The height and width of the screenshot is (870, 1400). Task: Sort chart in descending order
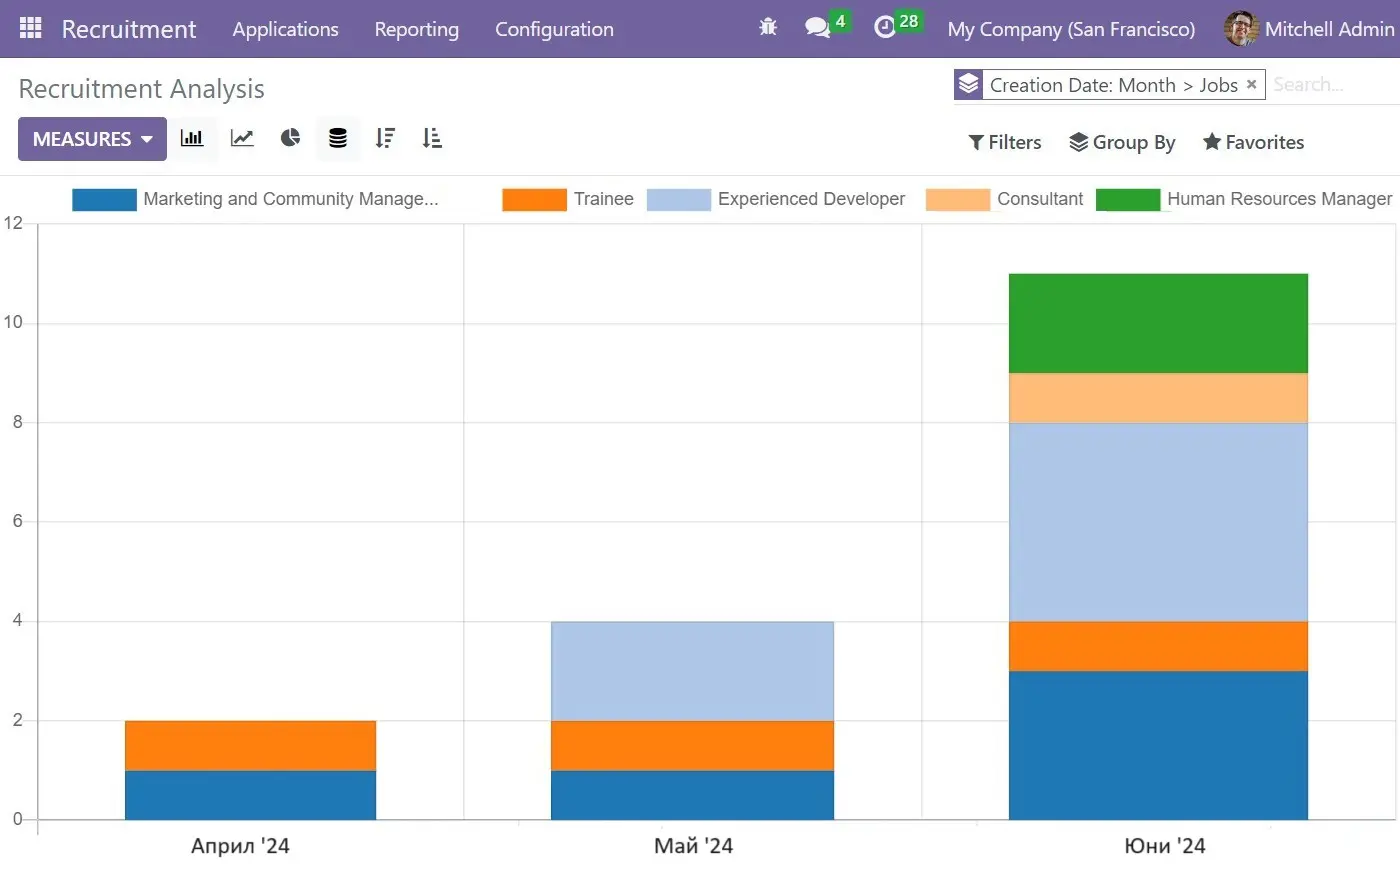385,138
